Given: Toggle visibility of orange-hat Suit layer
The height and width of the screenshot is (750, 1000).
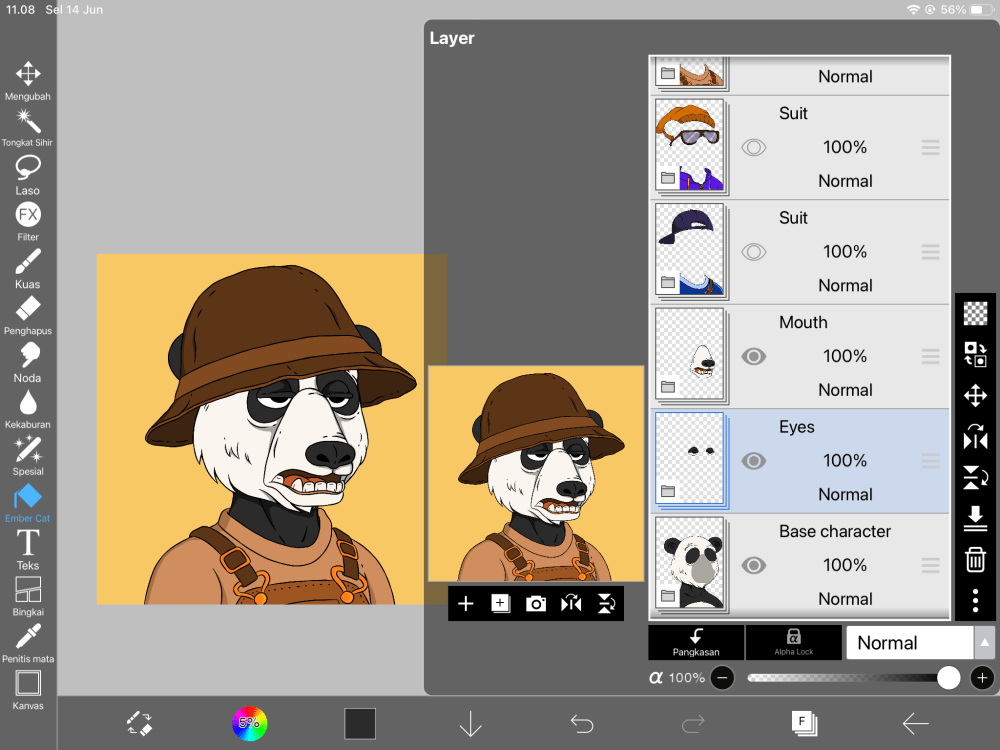Looking at the screenshot, I should pyautogui.click(x=753, y=148).
